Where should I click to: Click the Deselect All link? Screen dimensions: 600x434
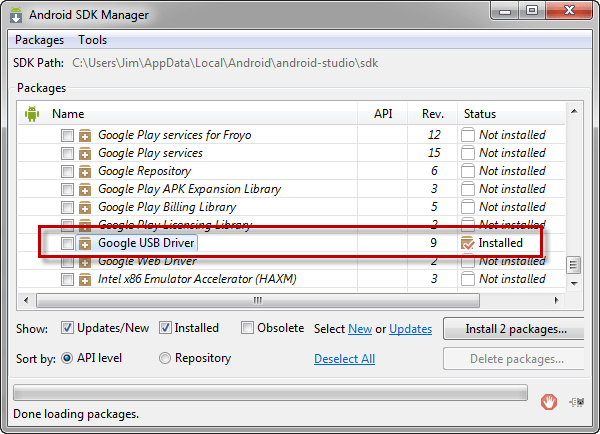(x=344, y=359)
